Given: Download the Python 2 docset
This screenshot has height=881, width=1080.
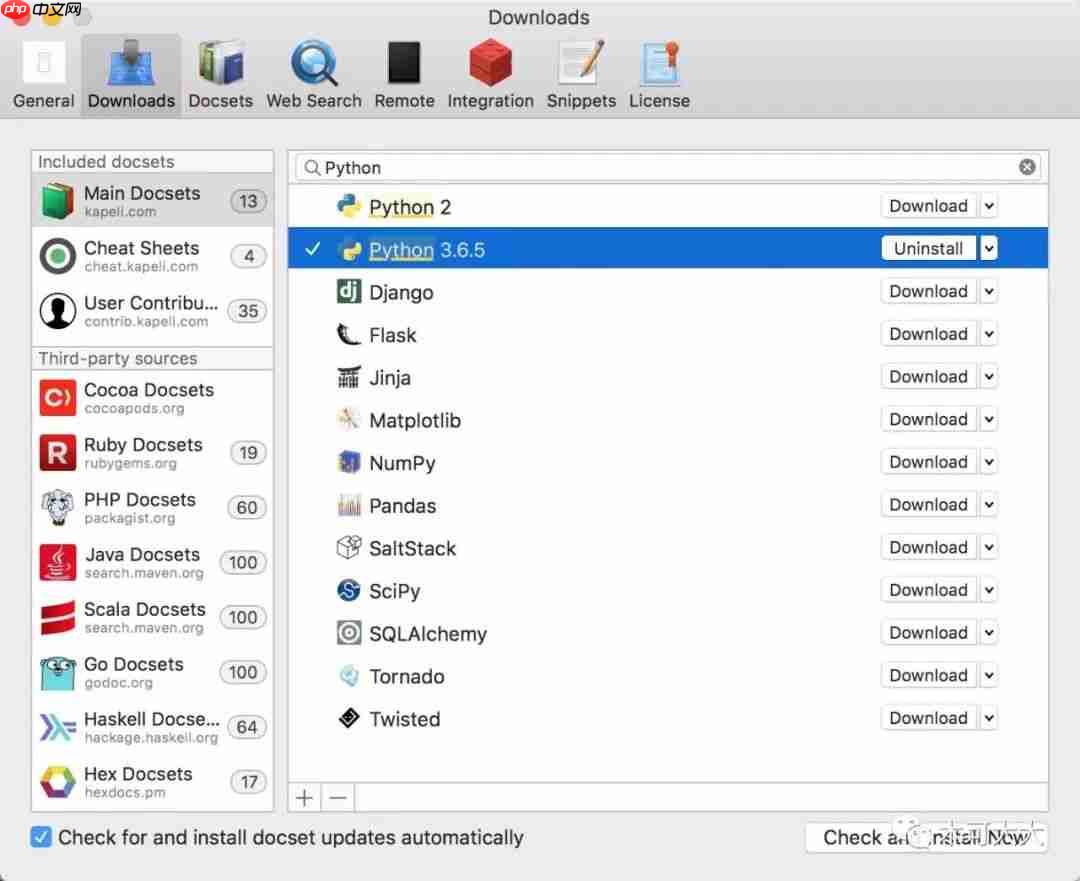Looking at the screenshot, I should [x=928, y=206].
